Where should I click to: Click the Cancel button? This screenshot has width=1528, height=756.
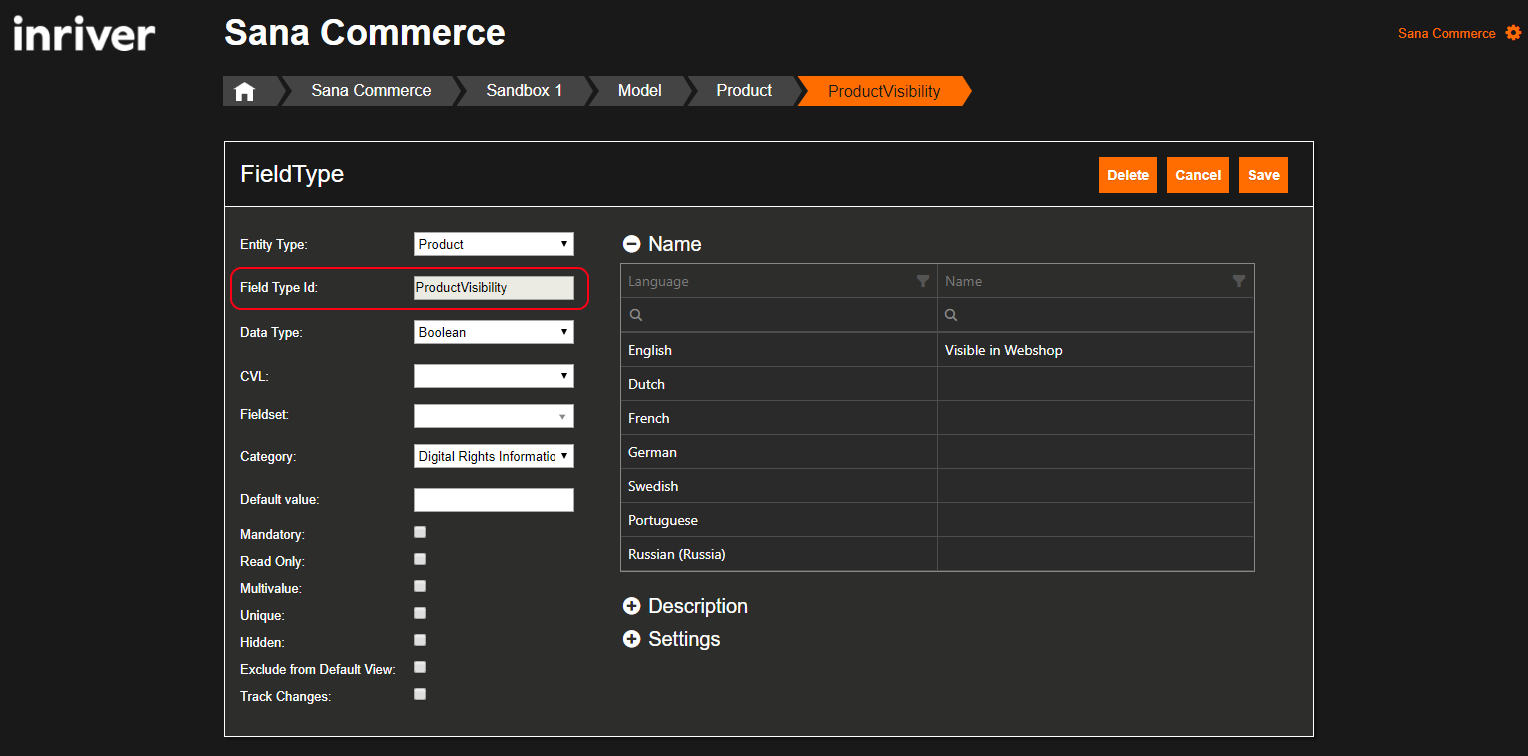coord(1198,175)
